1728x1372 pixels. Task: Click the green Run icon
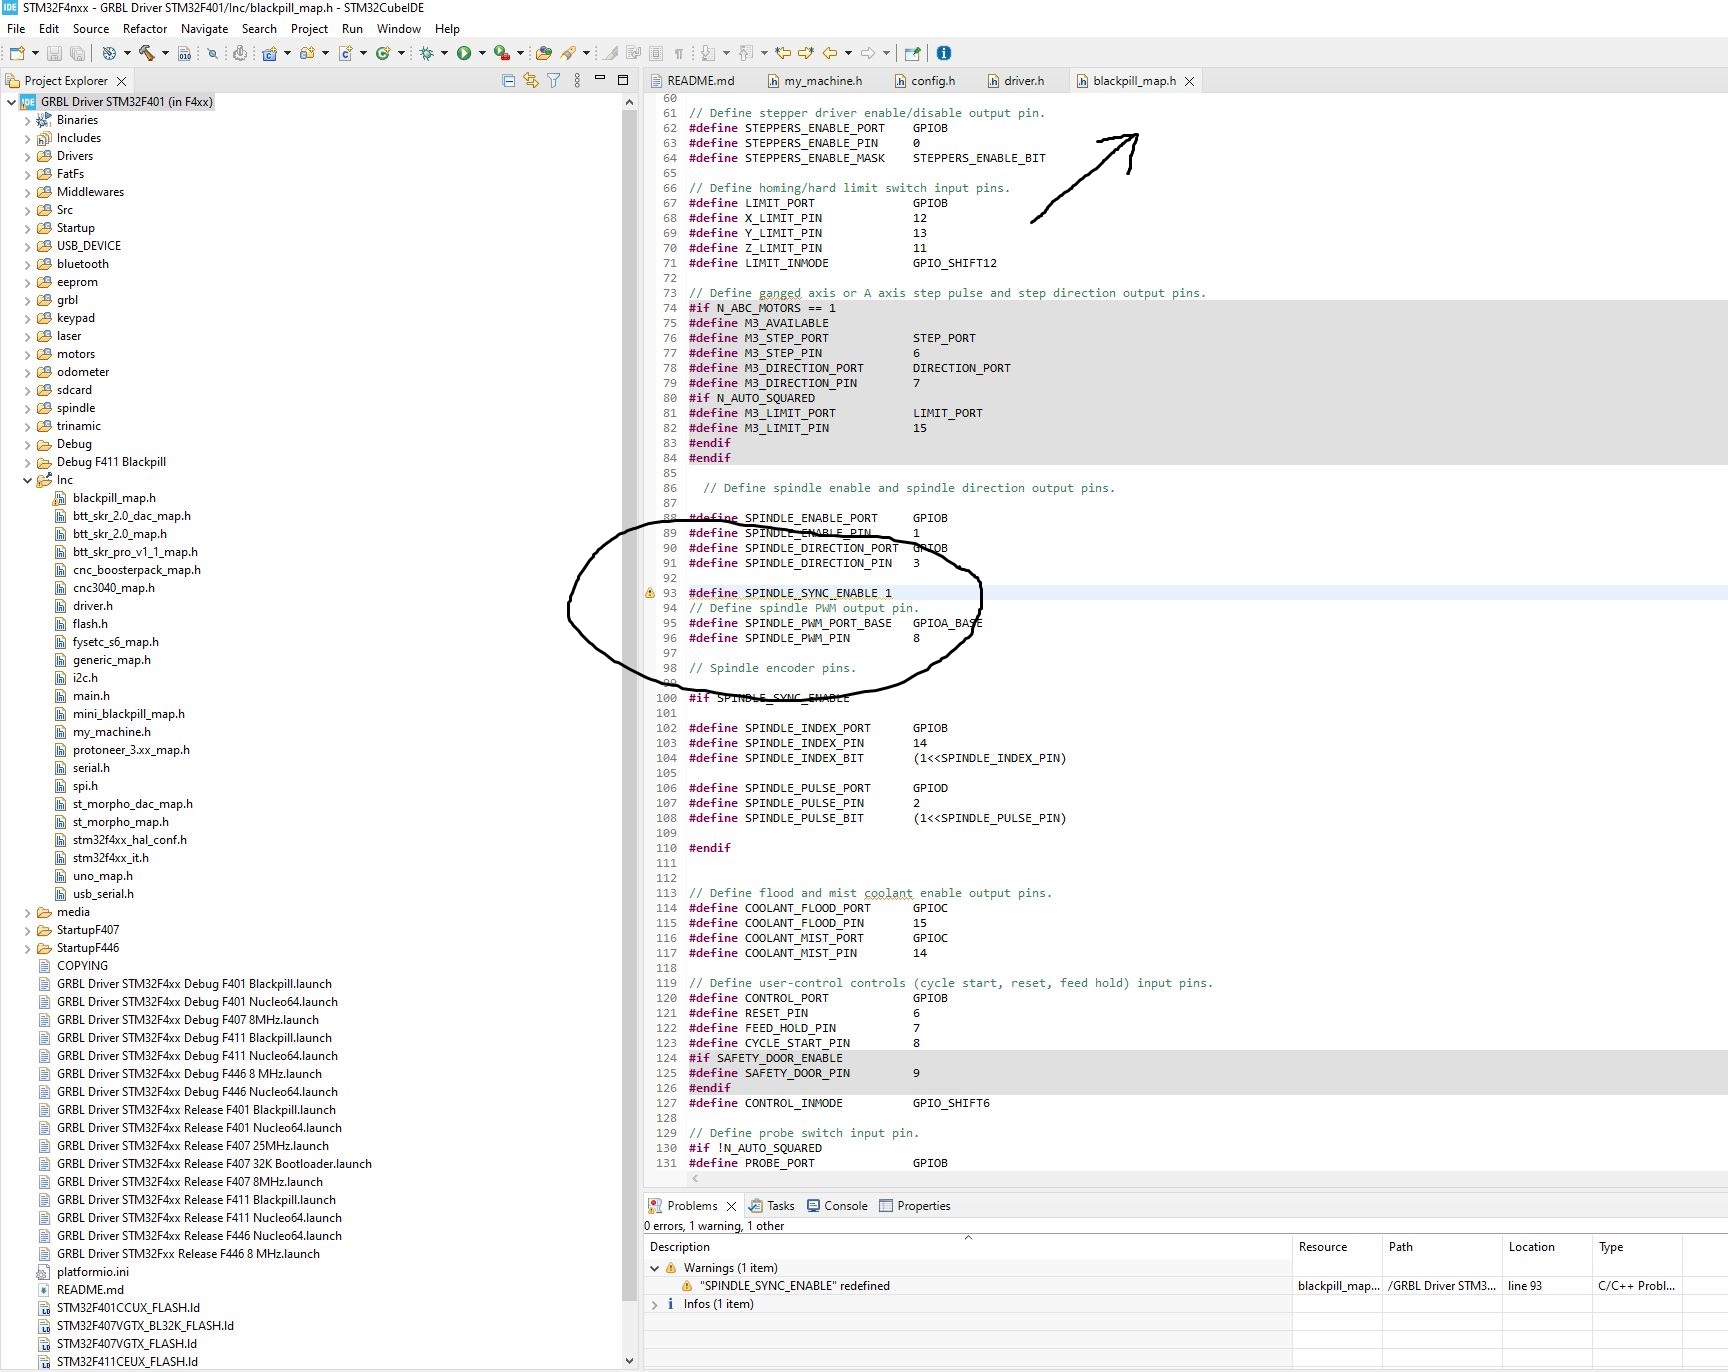(464, 53)
